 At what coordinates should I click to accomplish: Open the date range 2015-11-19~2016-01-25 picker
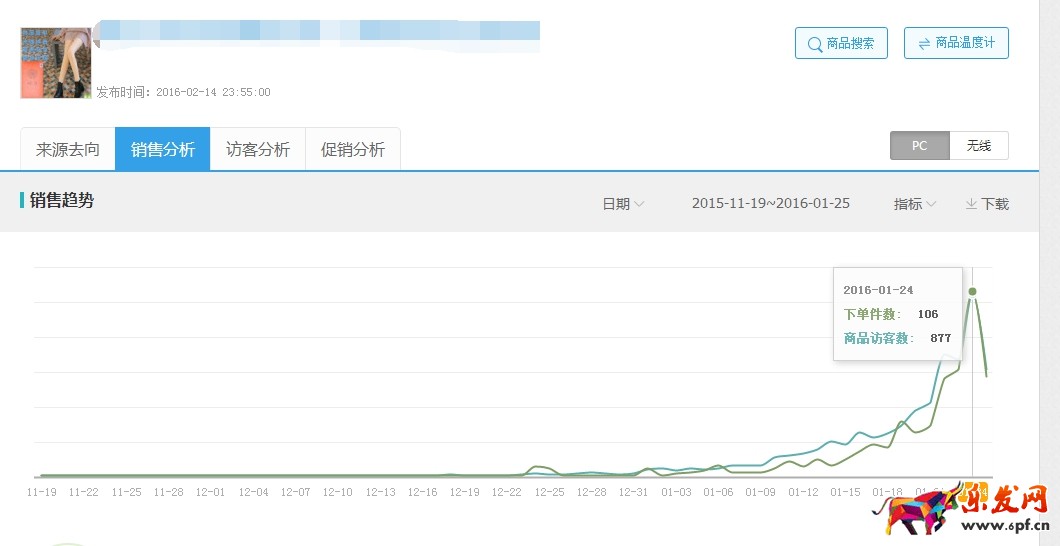770,203
